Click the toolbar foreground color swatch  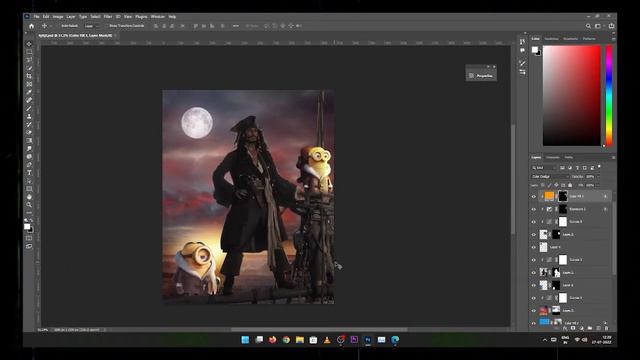[x=27, y=227]
